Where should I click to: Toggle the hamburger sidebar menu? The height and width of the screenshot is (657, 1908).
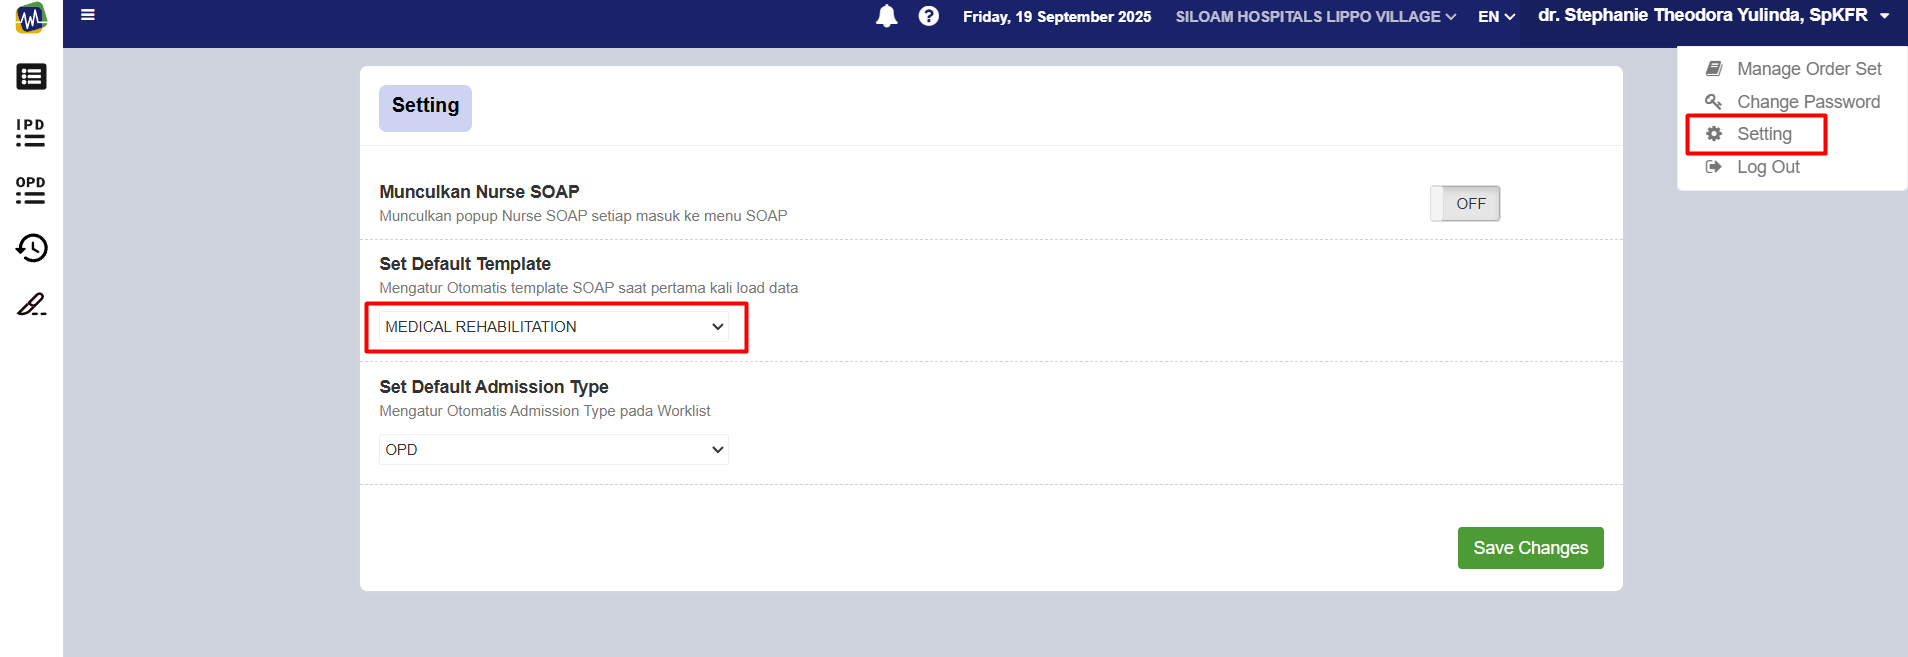88,15
